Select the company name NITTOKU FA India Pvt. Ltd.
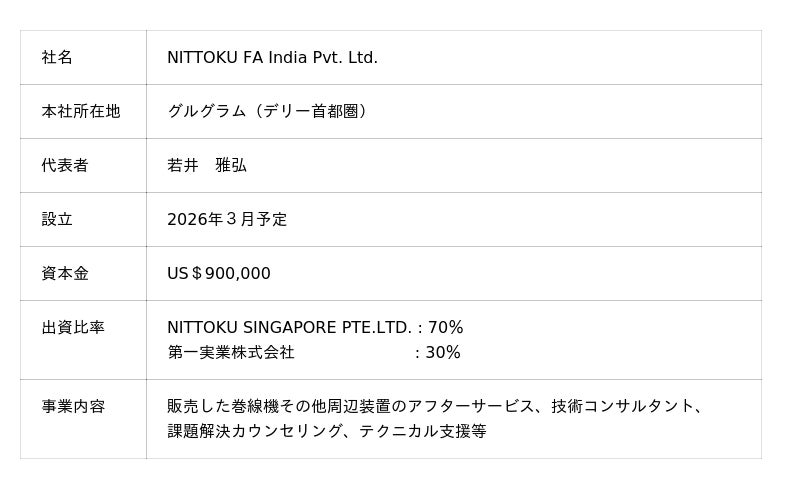Viewport: 800px width, 489px height. (272, 58)
